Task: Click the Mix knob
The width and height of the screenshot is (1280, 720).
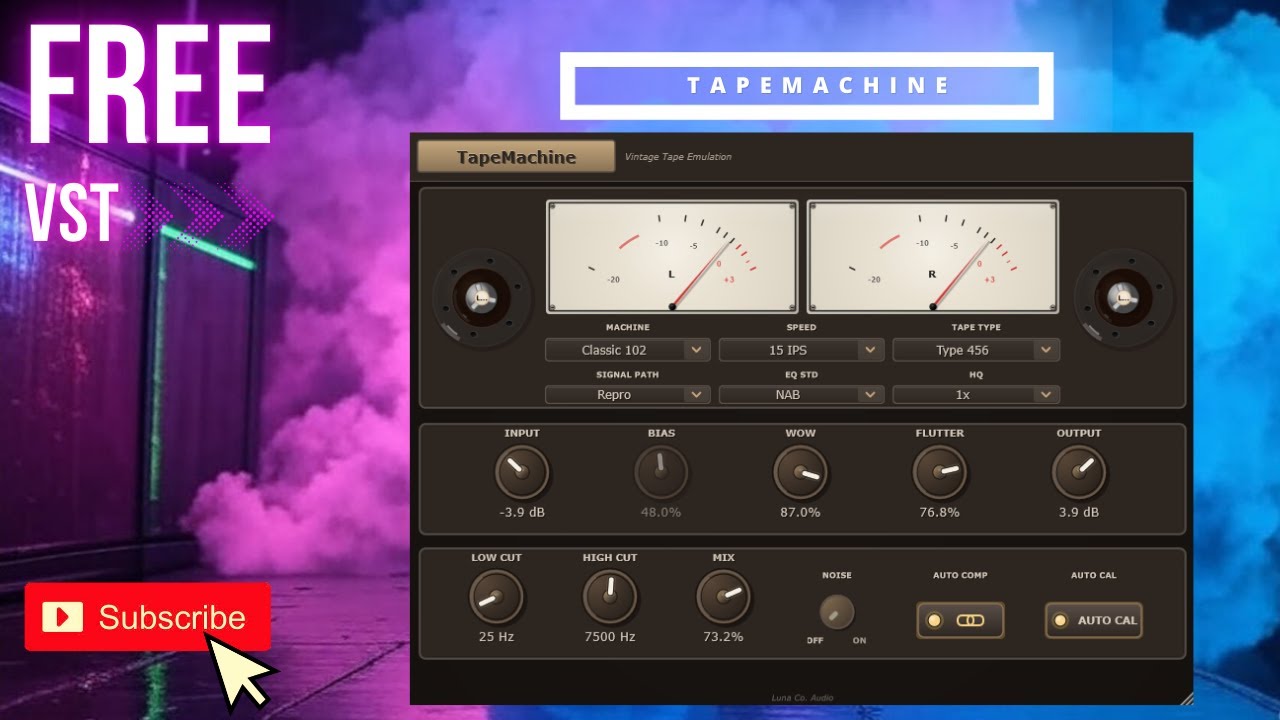Action: coord(723,597)
